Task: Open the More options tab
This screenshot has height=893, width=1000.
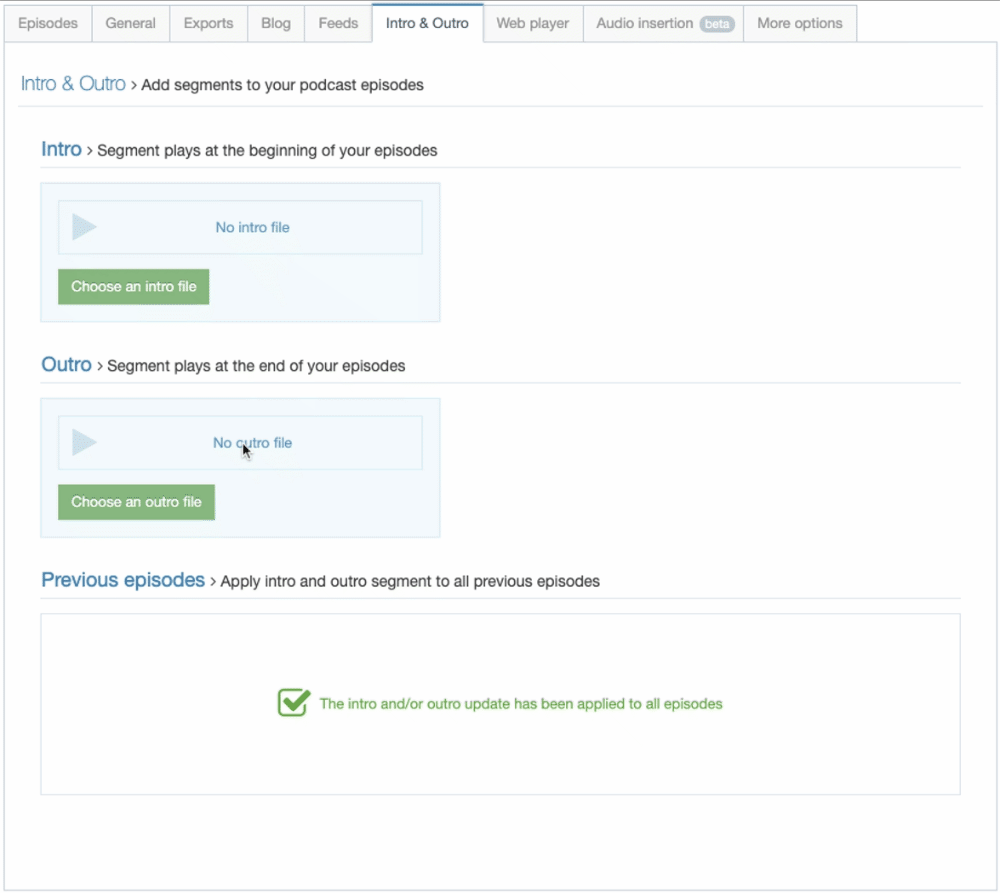Action: (800, 24)
